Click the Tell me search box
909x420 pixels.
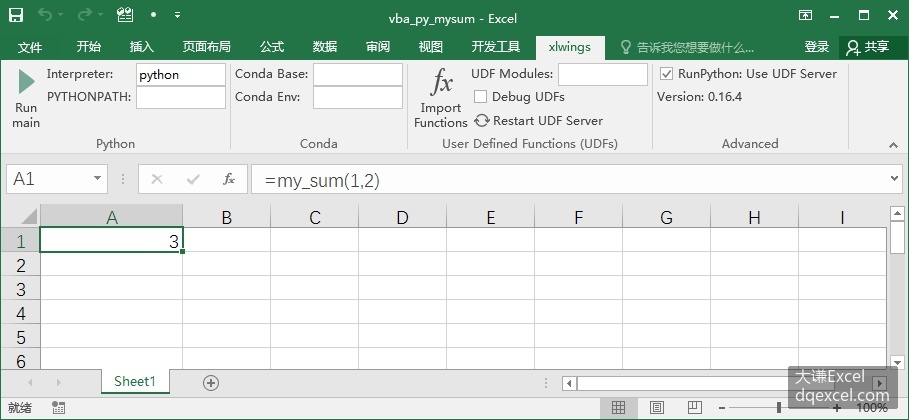[x=687, y=48]
